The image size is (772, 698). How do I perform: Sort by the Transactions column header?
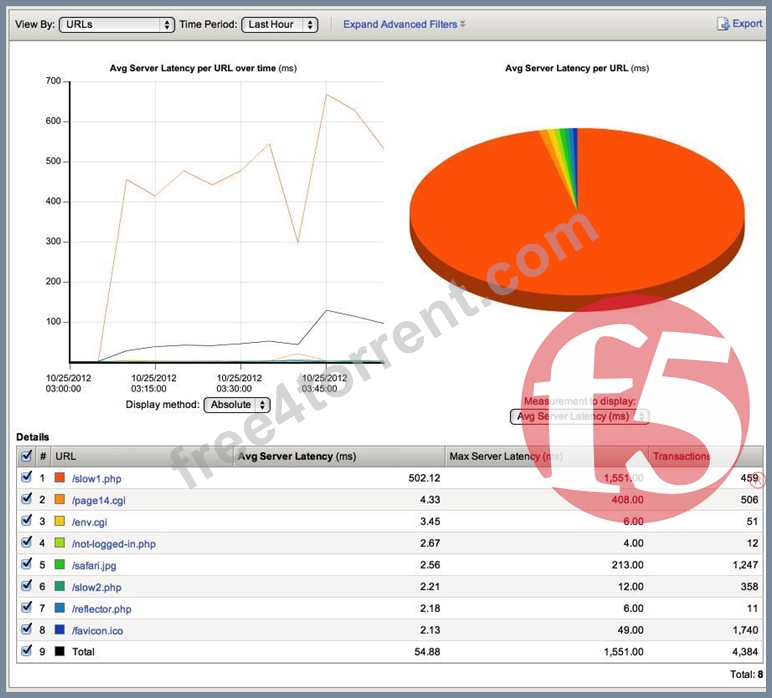tap(706, 456)
